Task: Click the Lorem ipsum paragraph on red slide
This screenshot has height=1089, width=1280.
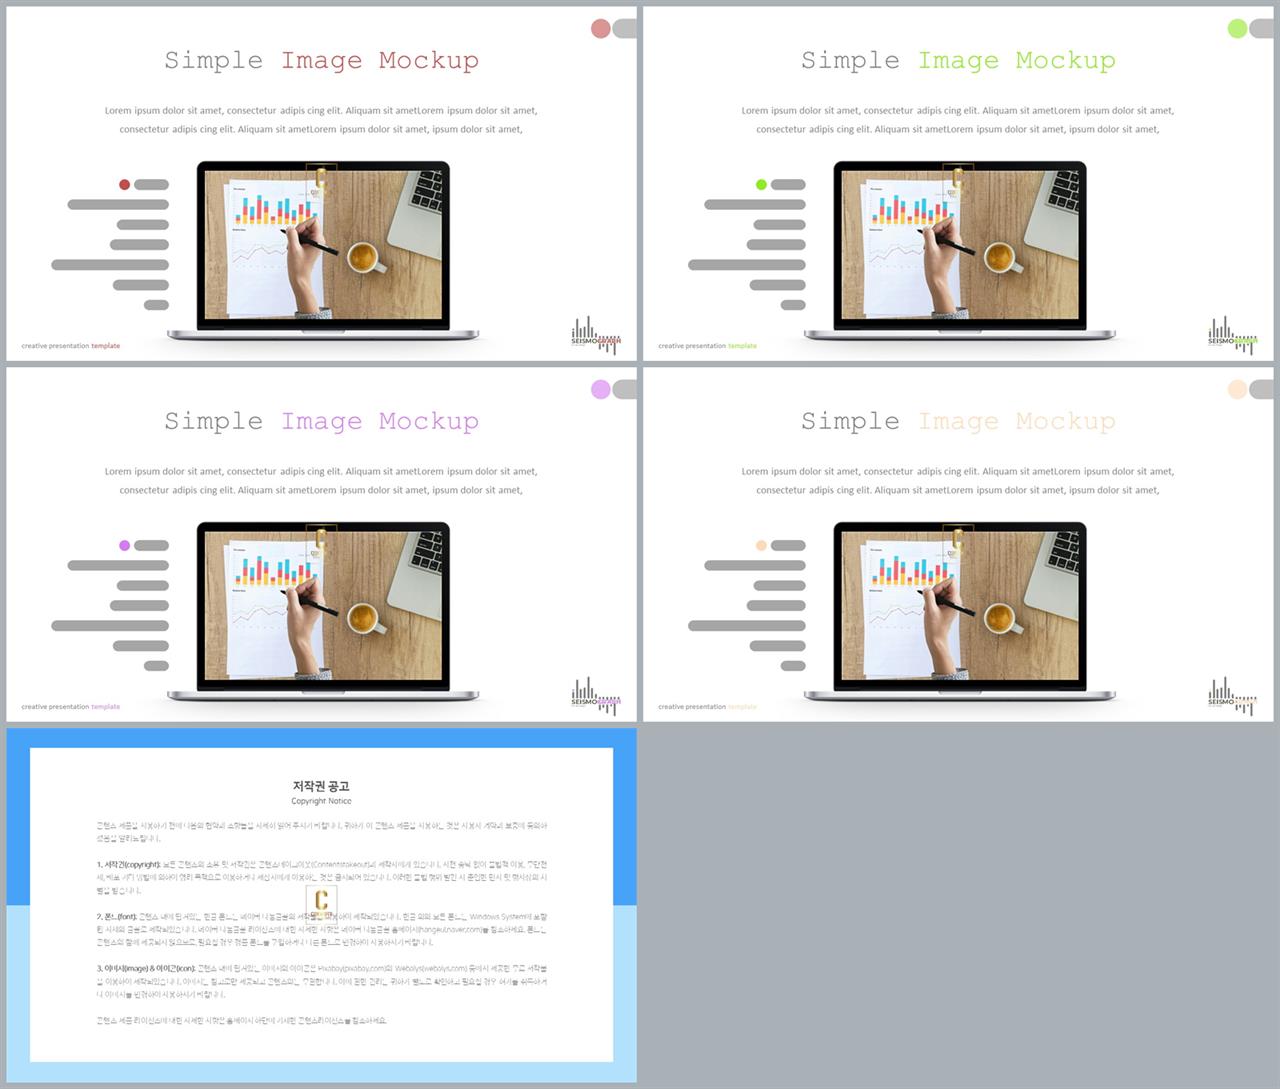Action: (x=321, y=120)
